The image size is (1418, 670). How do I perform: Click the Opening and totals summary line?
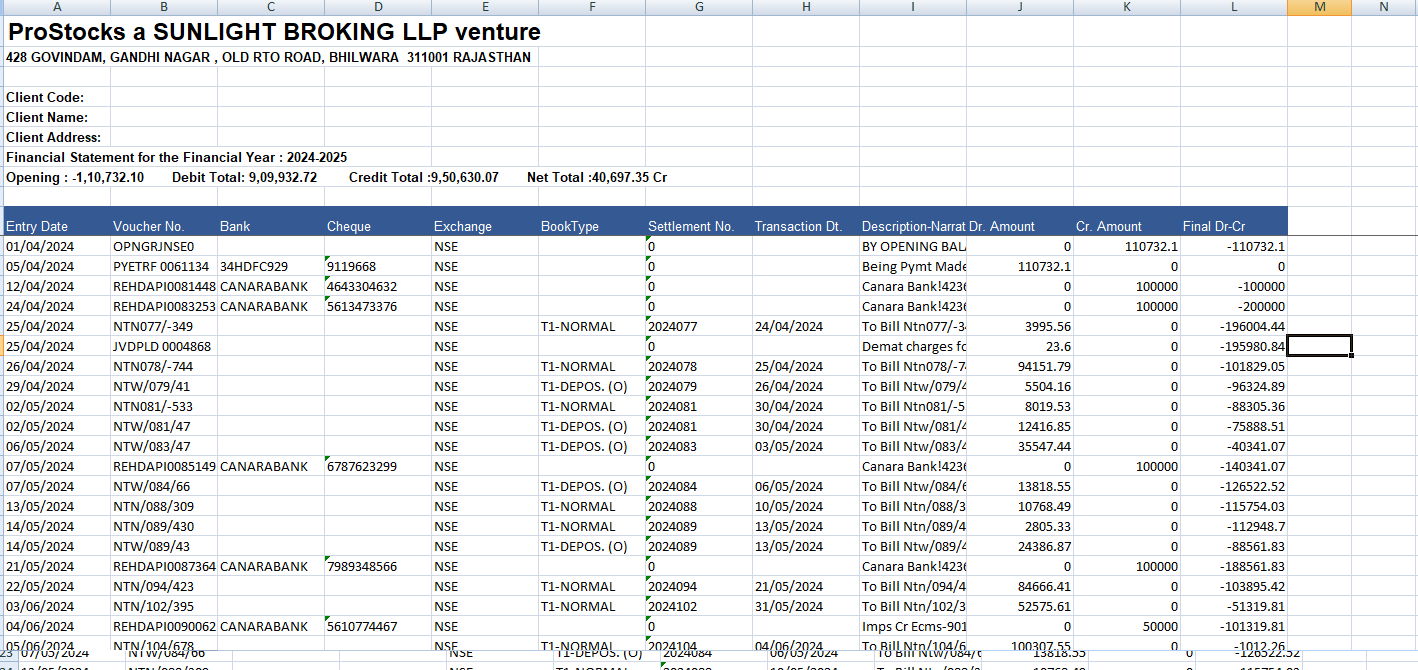click(337, 177)
